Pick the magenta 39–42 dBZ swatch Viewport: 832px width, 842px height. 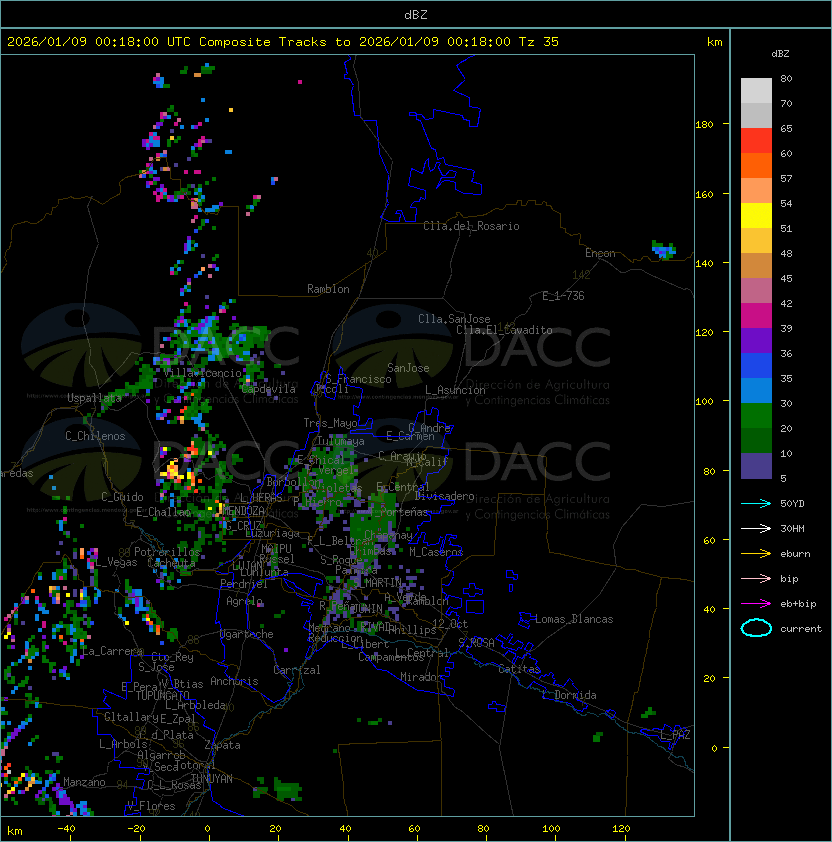756,316
